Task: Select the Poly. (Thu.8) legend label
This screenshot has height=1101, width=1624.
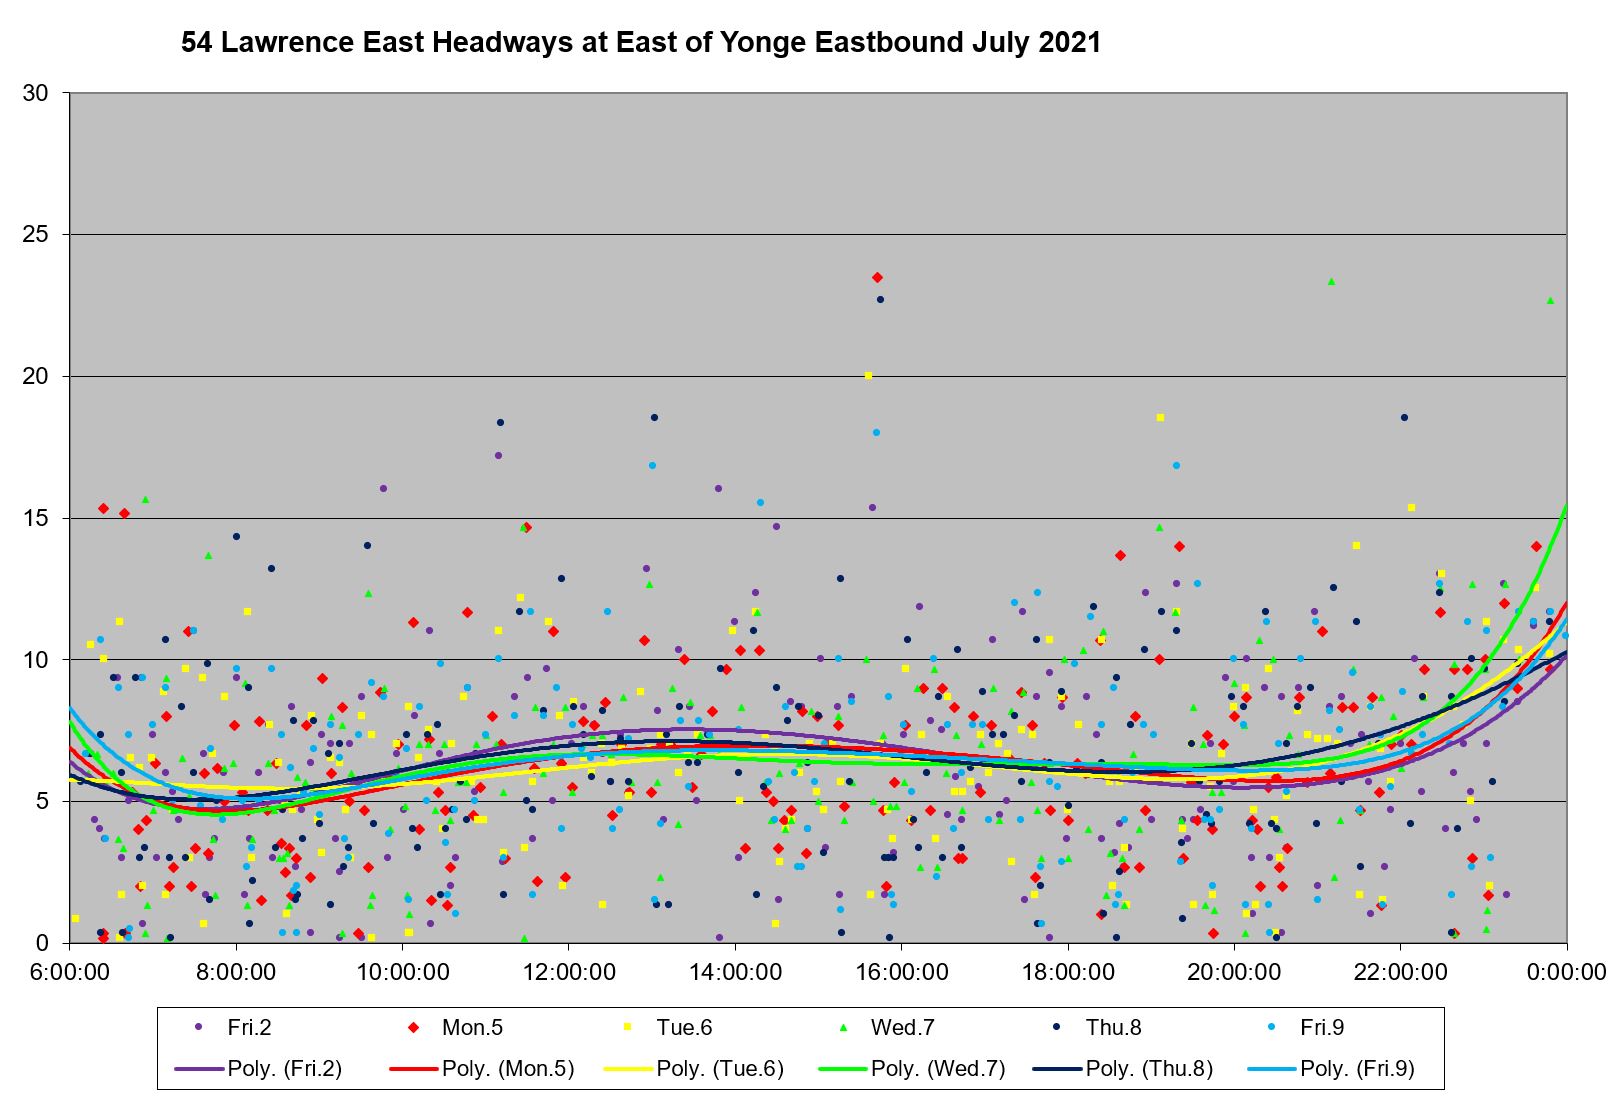Action: tap(1149, 1069)
